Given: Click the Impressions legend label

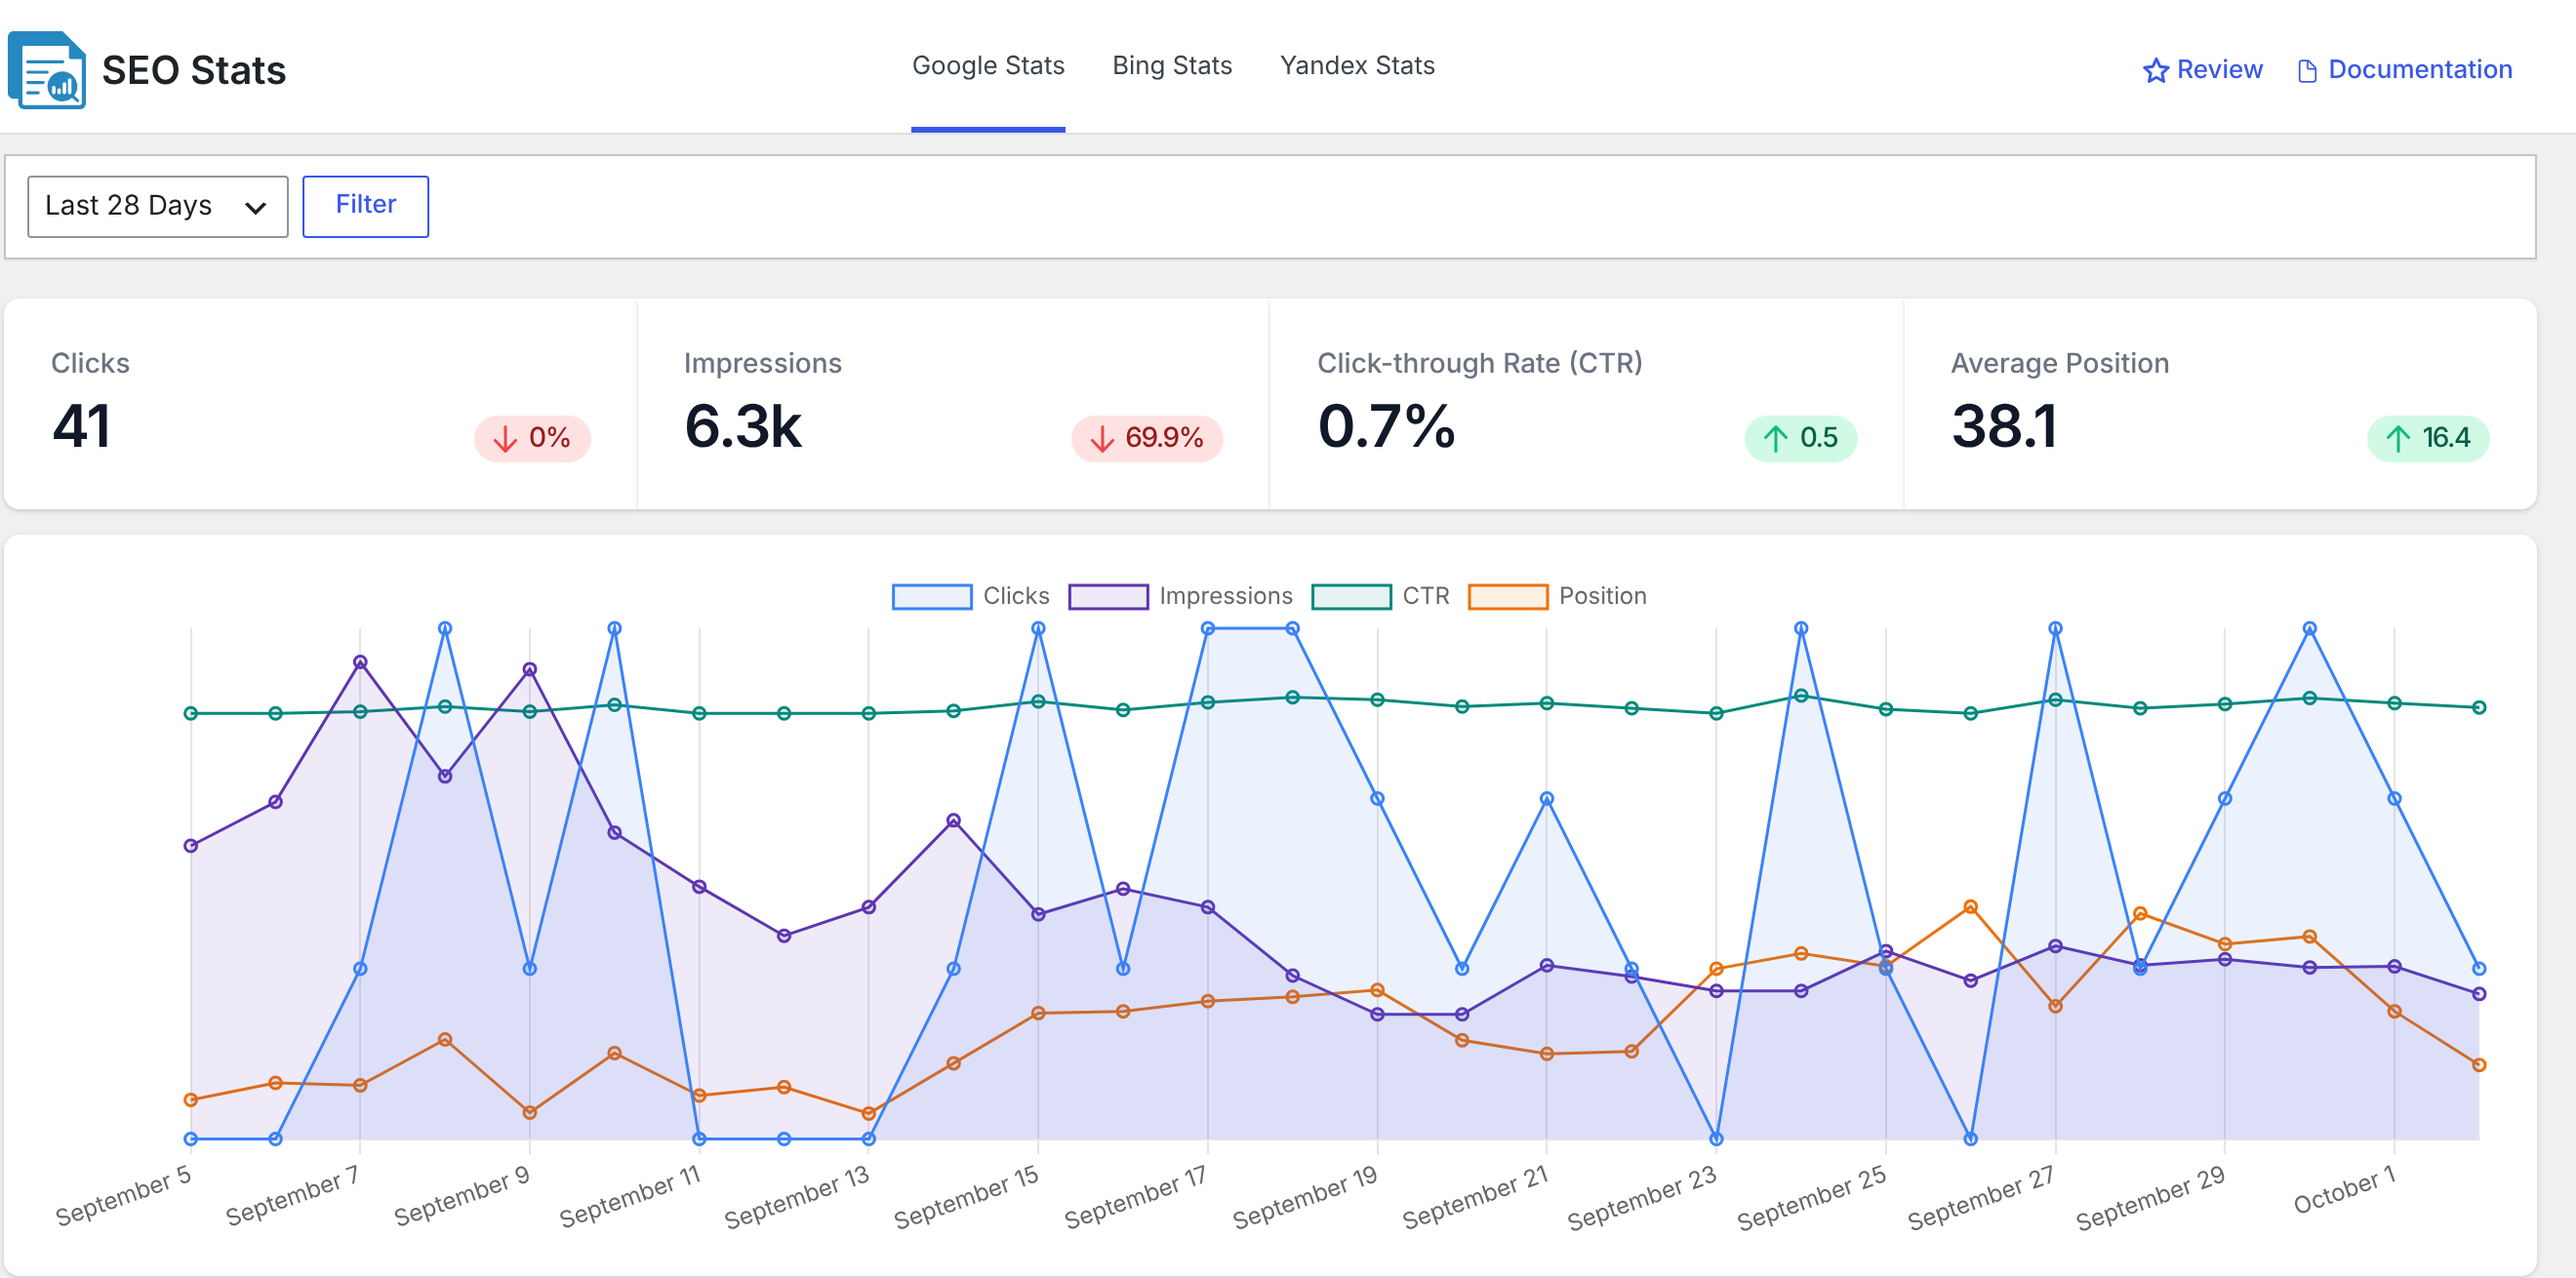Looking at the screenshot, I should coord(1225,596).
